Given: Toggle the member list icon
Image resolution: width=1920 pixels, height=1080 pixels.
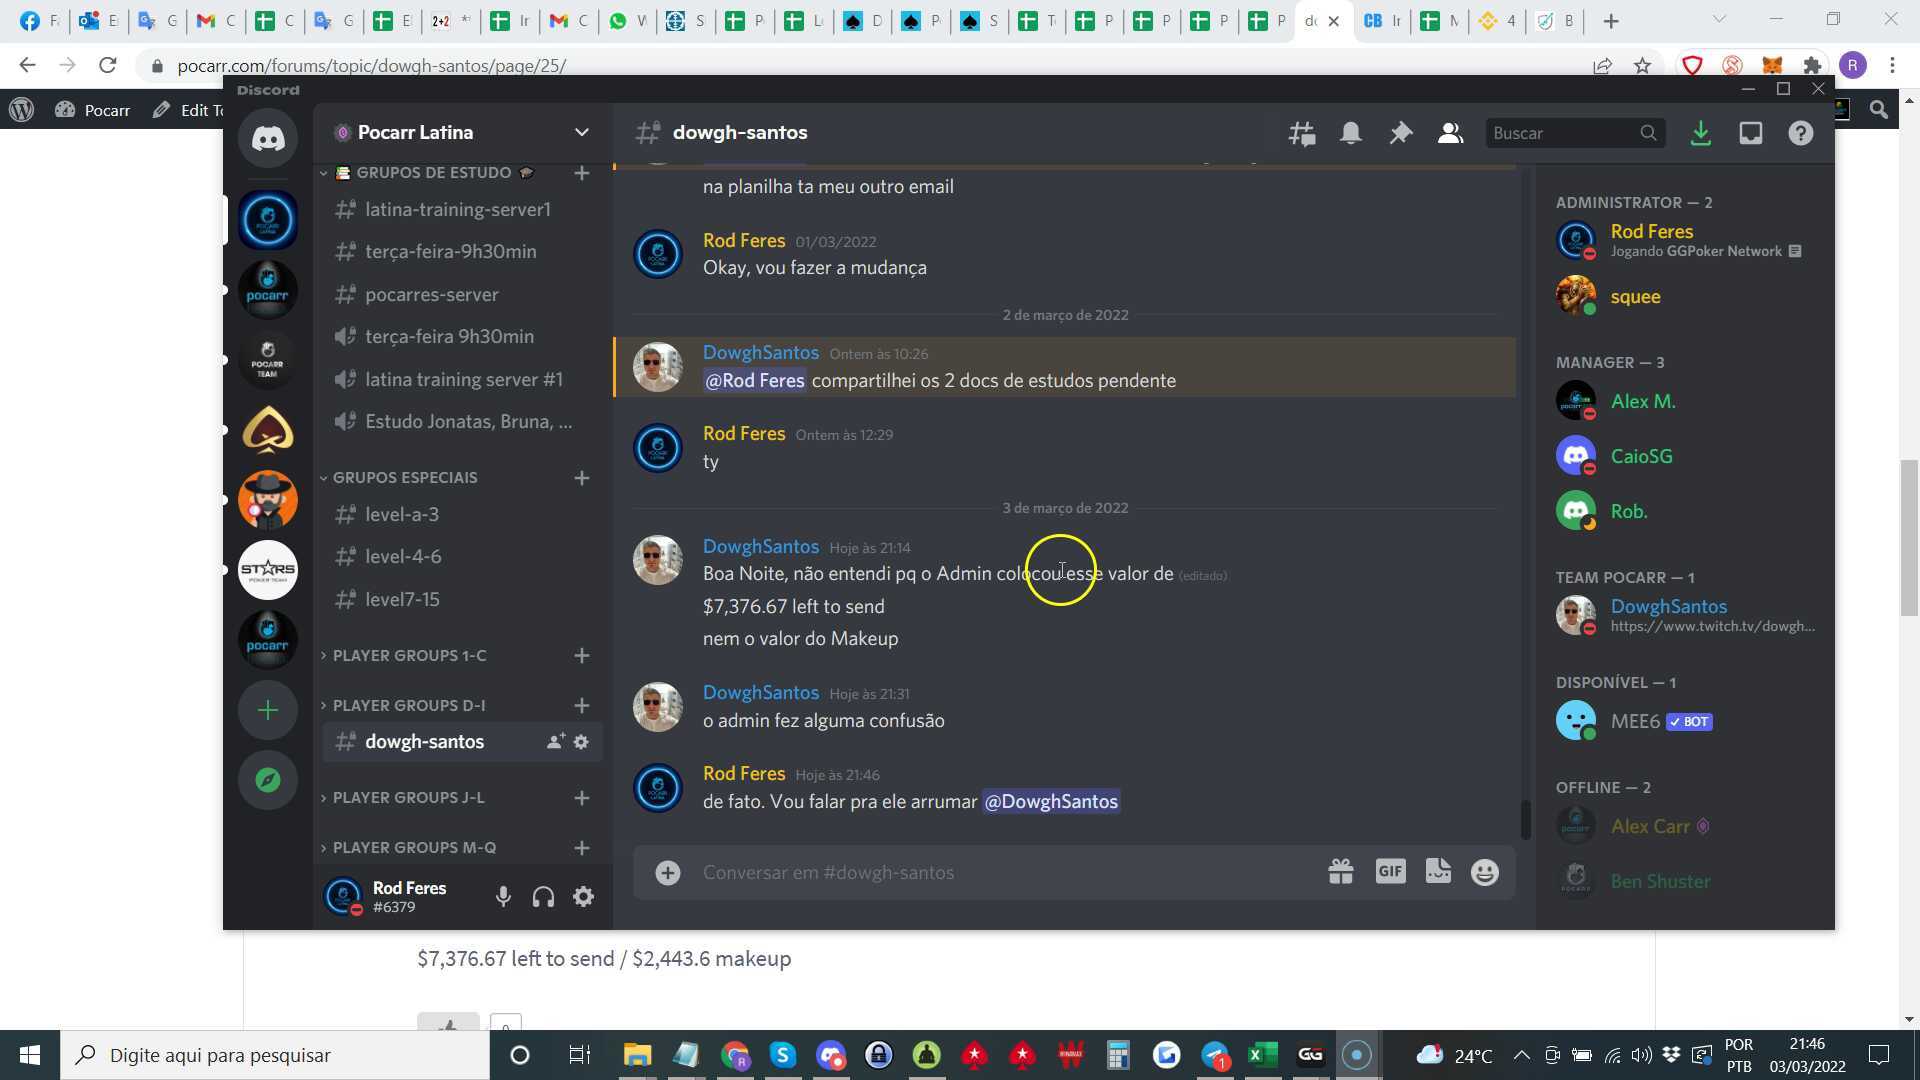Looking at the screenshot, I should (1450, 133).
